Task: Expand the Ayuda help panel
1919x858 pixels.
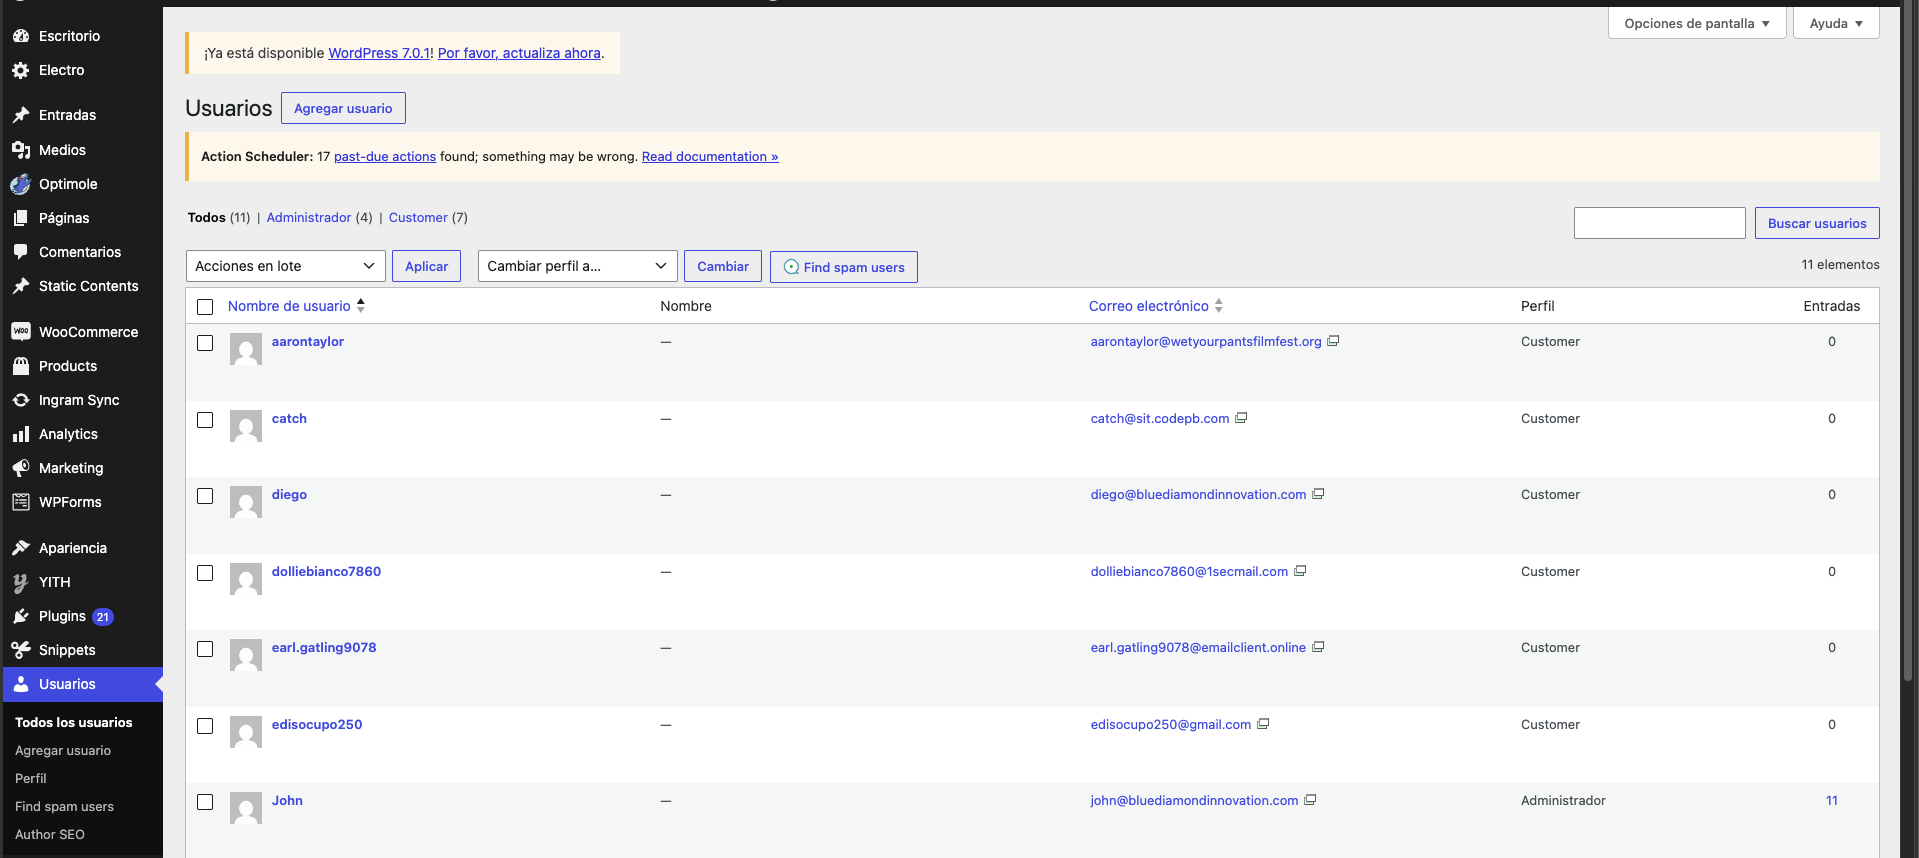Action: point(1836,23)
